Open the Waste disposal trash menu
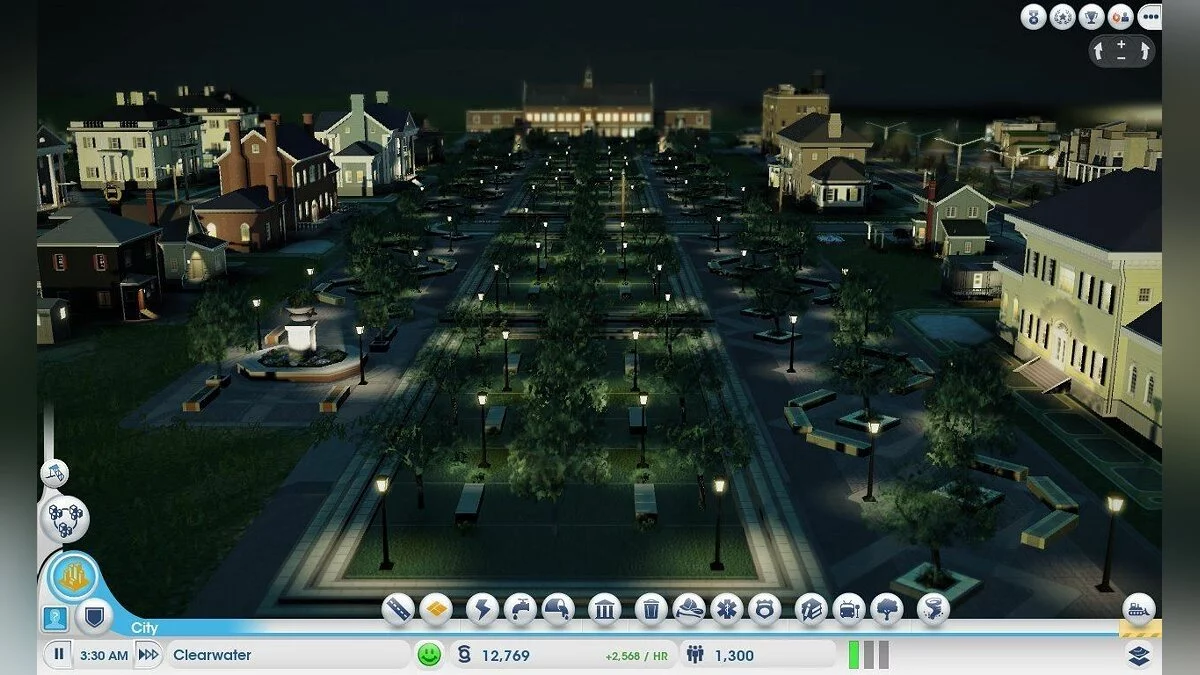The width and height of the screenshot is (1200, 675). [651, 609]
